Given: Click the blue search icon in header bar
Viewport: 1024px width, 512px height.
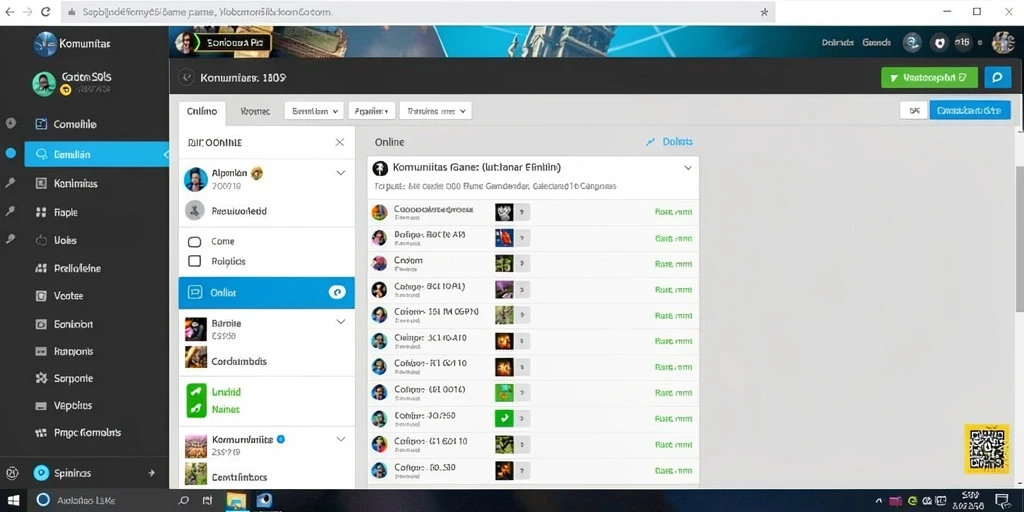Looking at the screenshot, I should 997,78.
